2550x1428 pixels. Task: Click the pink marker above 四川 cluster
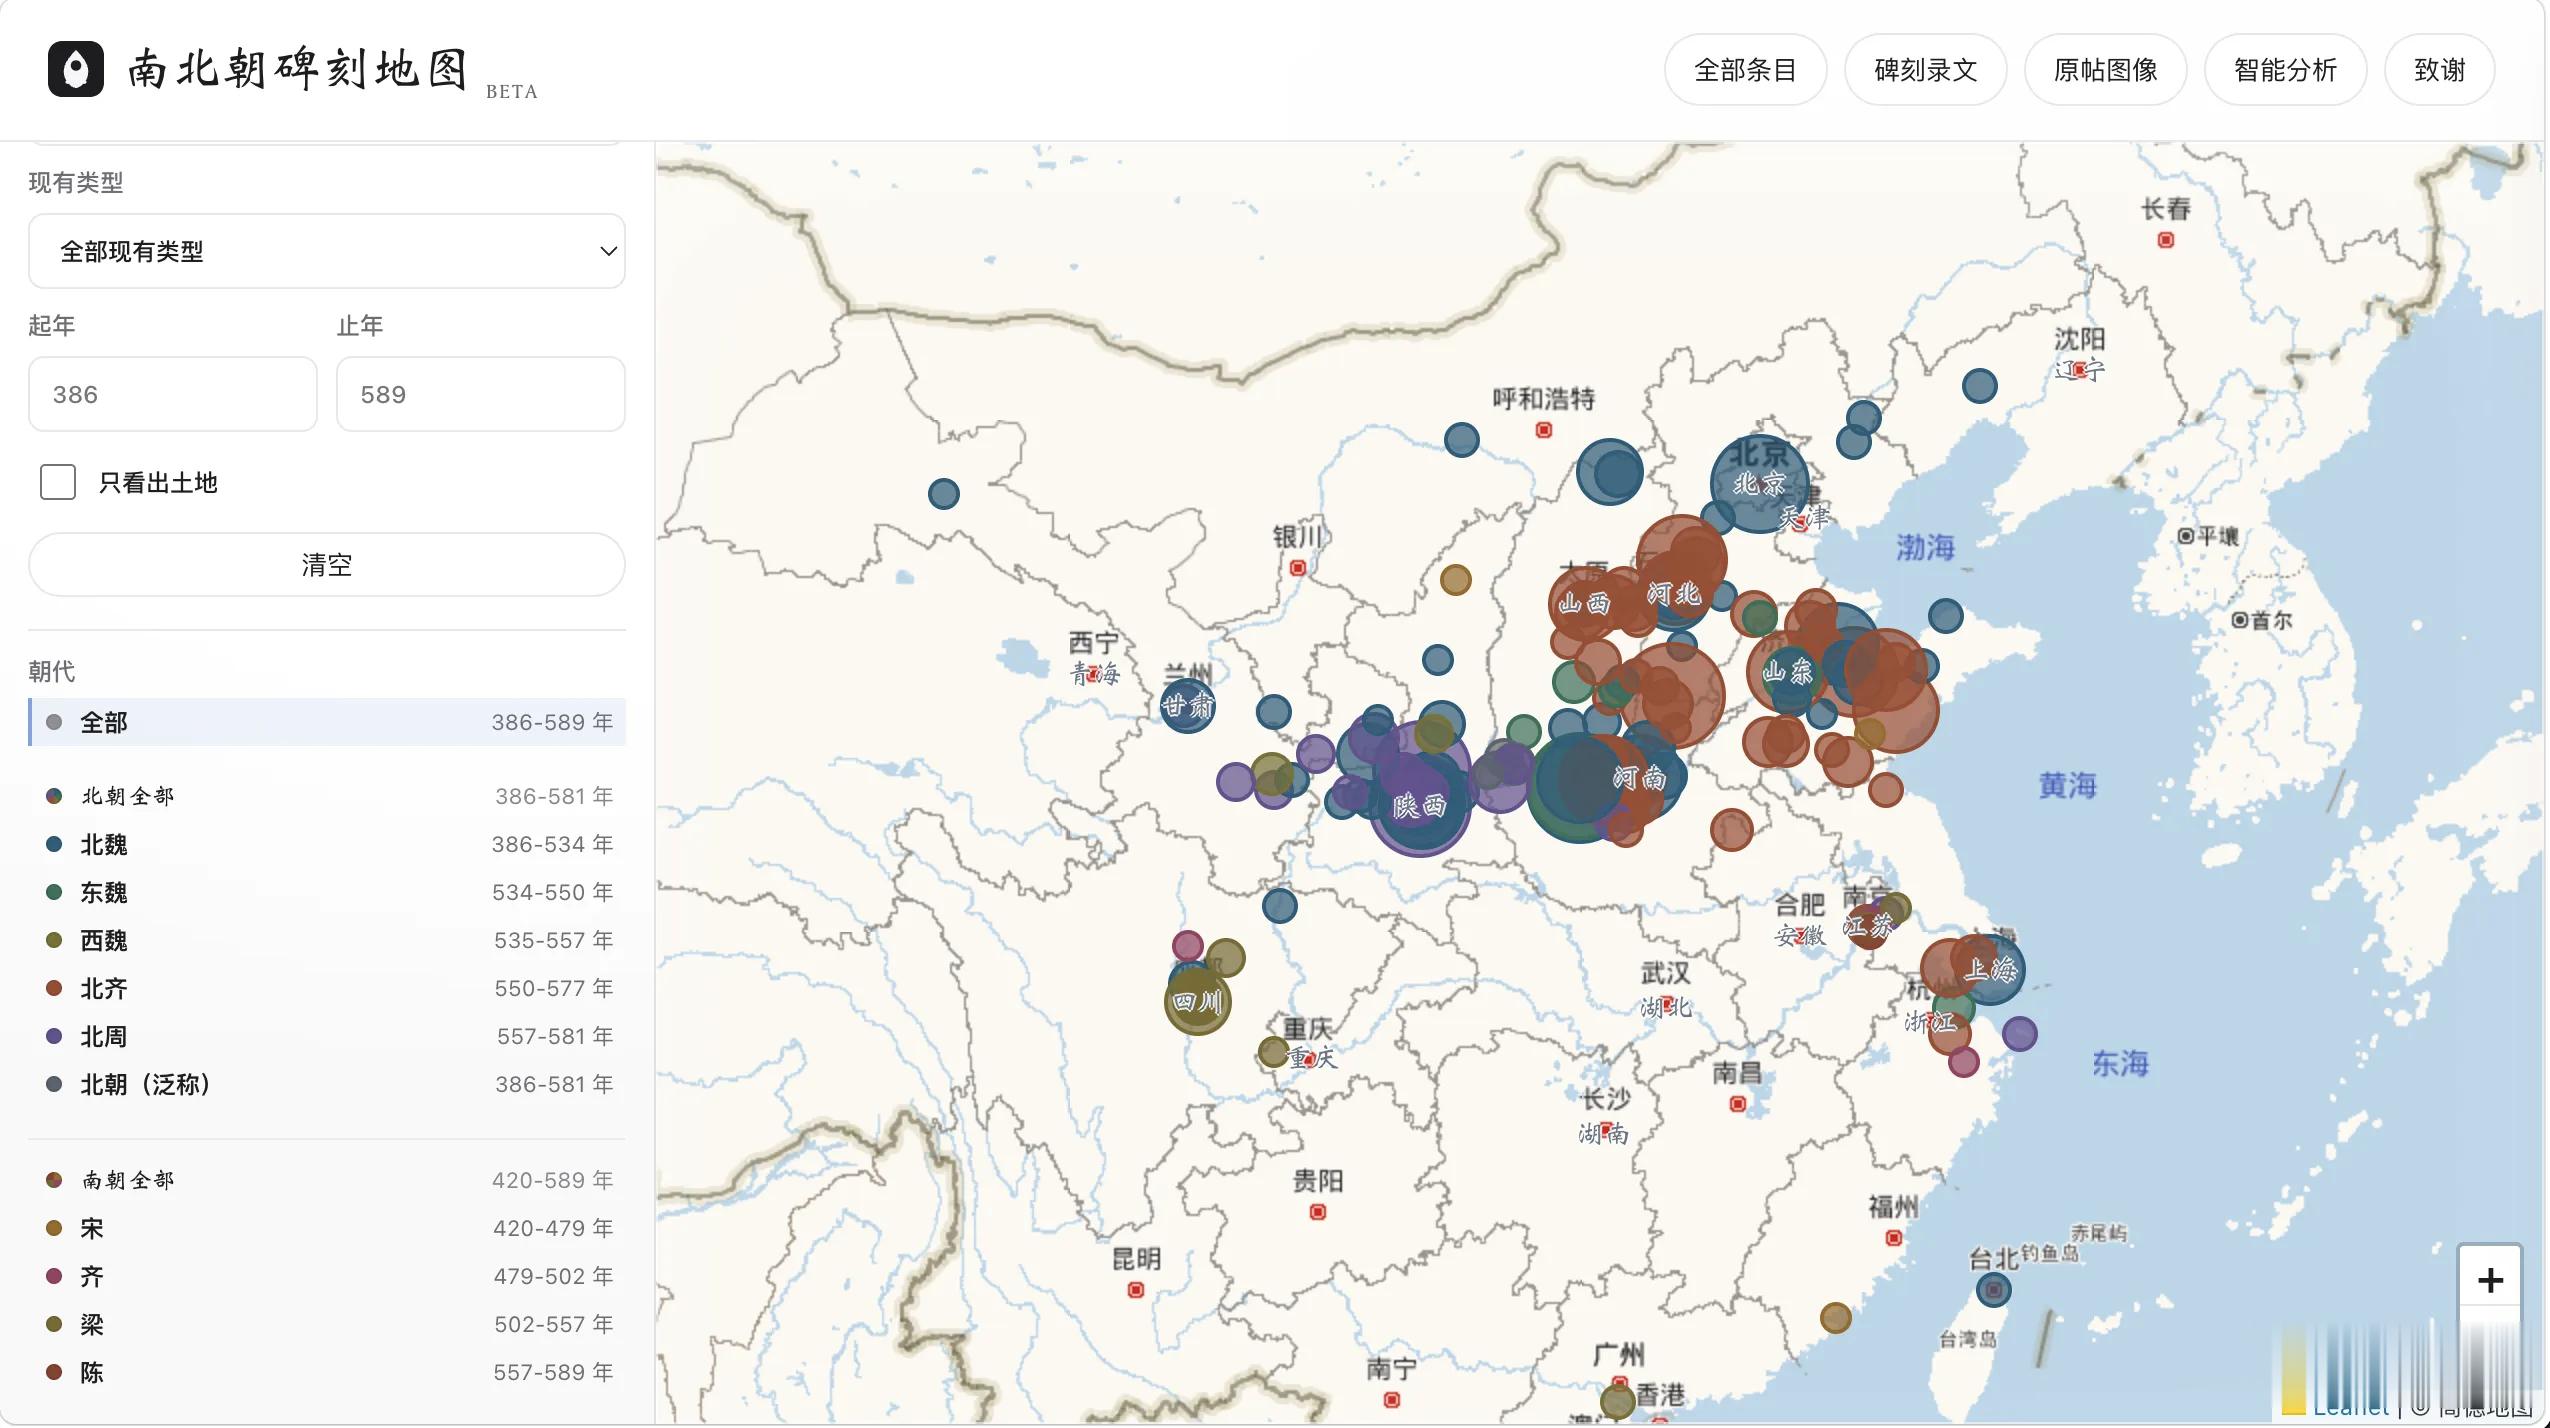(x=1187, y=945)
